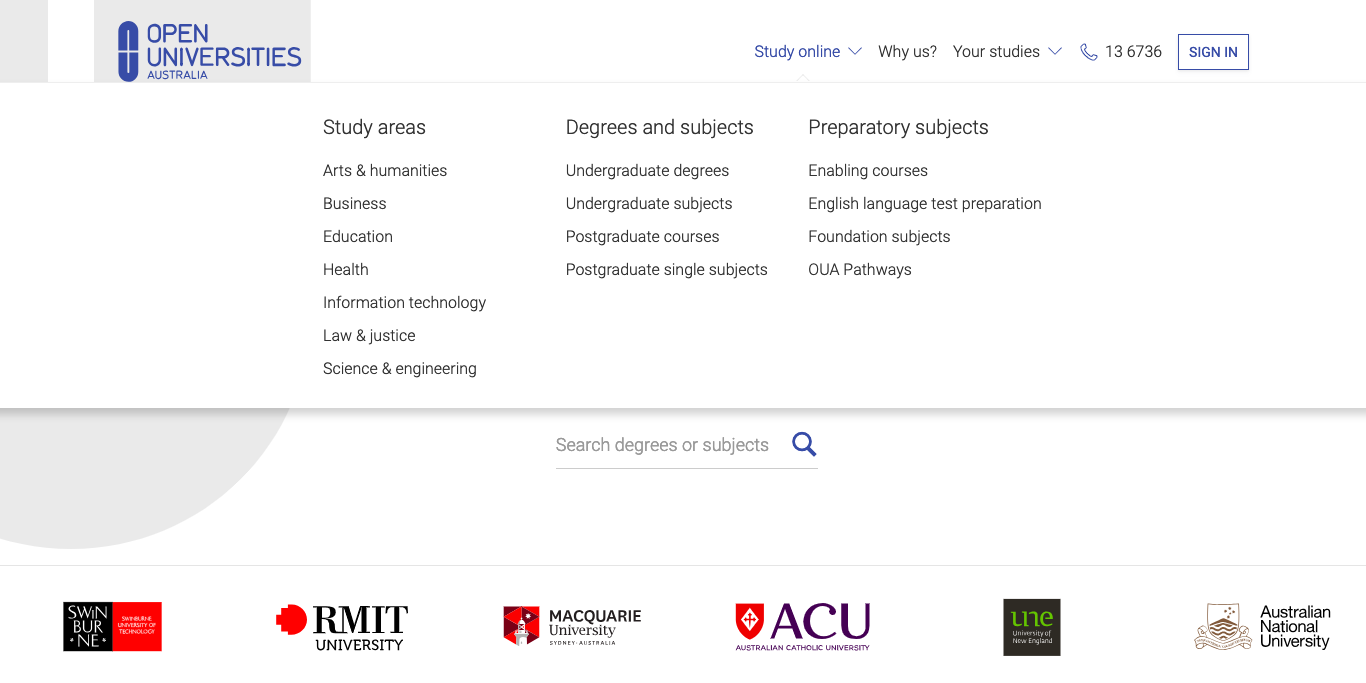The height and width of the screenshot is (683, 1366).
Task: Expand the Your studies dropdown chevron
Action: click(1055, 52)
